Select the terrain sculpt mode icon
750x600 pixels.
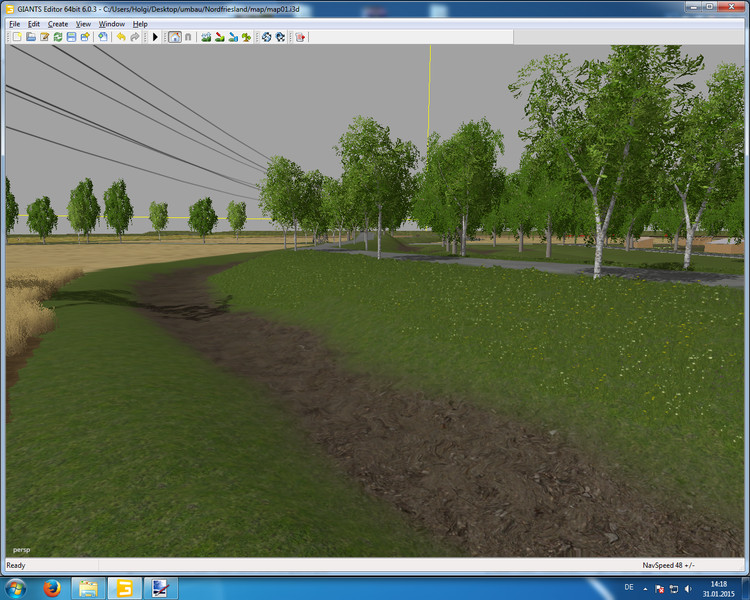206,37
